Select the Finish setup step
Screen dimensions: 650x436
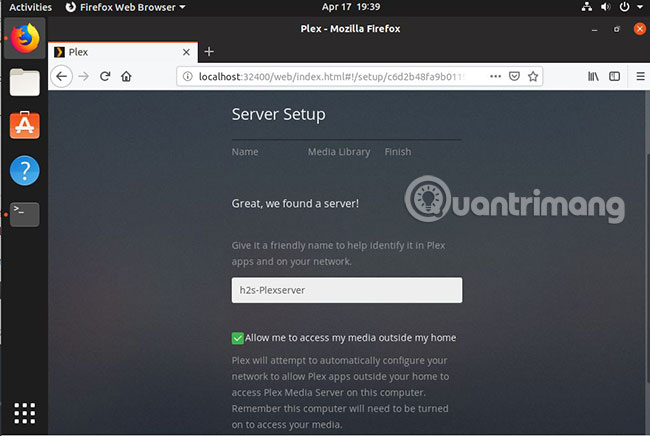point(398,152)
